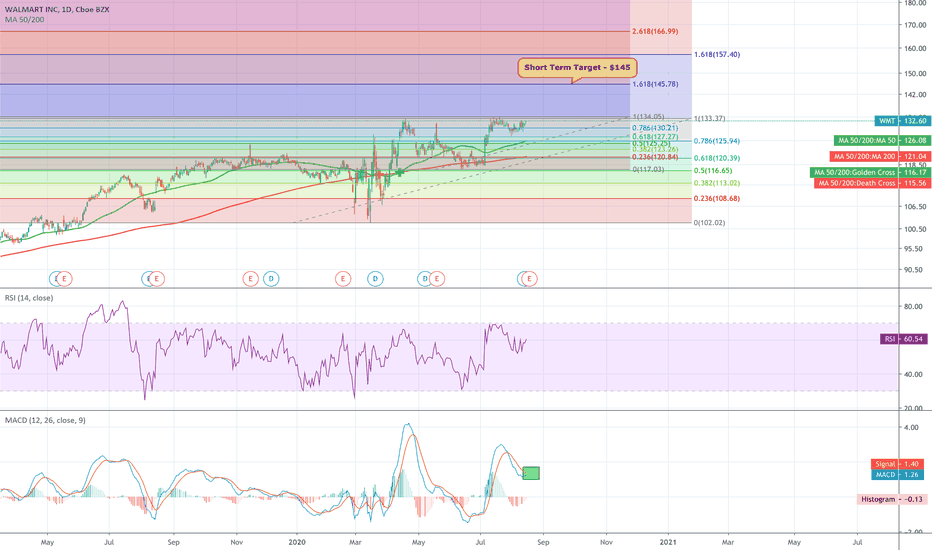Click the 4.00 level on the MACD axis
Screen dimensions: 932x550
[x=911, y=428]
